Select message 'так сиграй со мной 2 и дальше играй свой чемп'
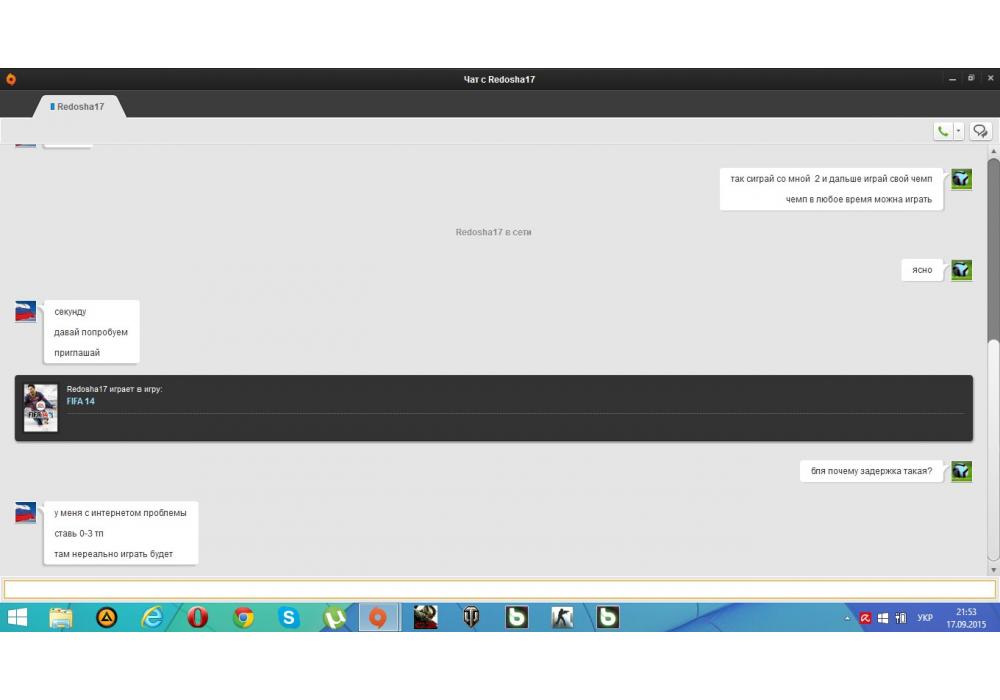The width and height of the screenshot is (1000, 700). click(x=831, y=179)
